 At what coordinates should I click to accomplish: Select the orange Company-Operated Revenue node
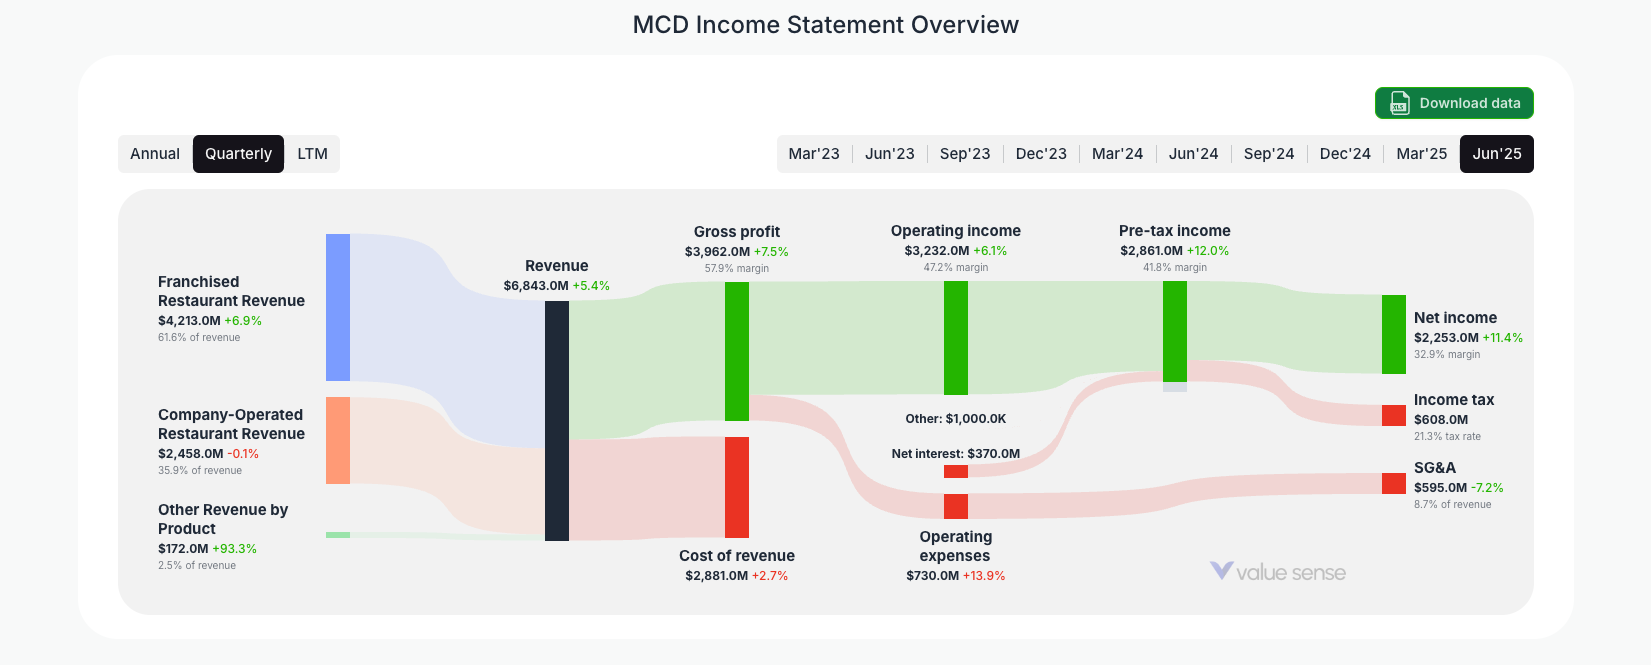click(x=337, y=441)
